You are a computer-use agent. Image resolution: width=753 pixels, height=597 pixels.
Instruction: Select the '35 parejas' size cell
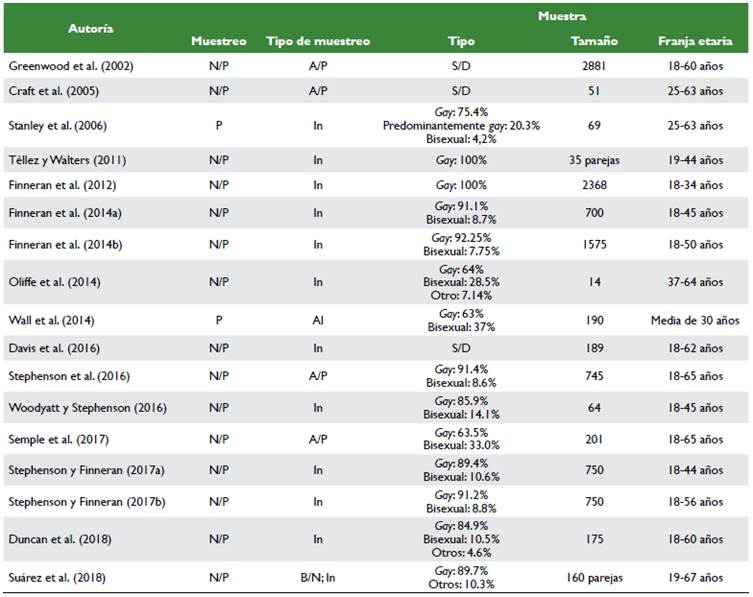tap(594, 160)
